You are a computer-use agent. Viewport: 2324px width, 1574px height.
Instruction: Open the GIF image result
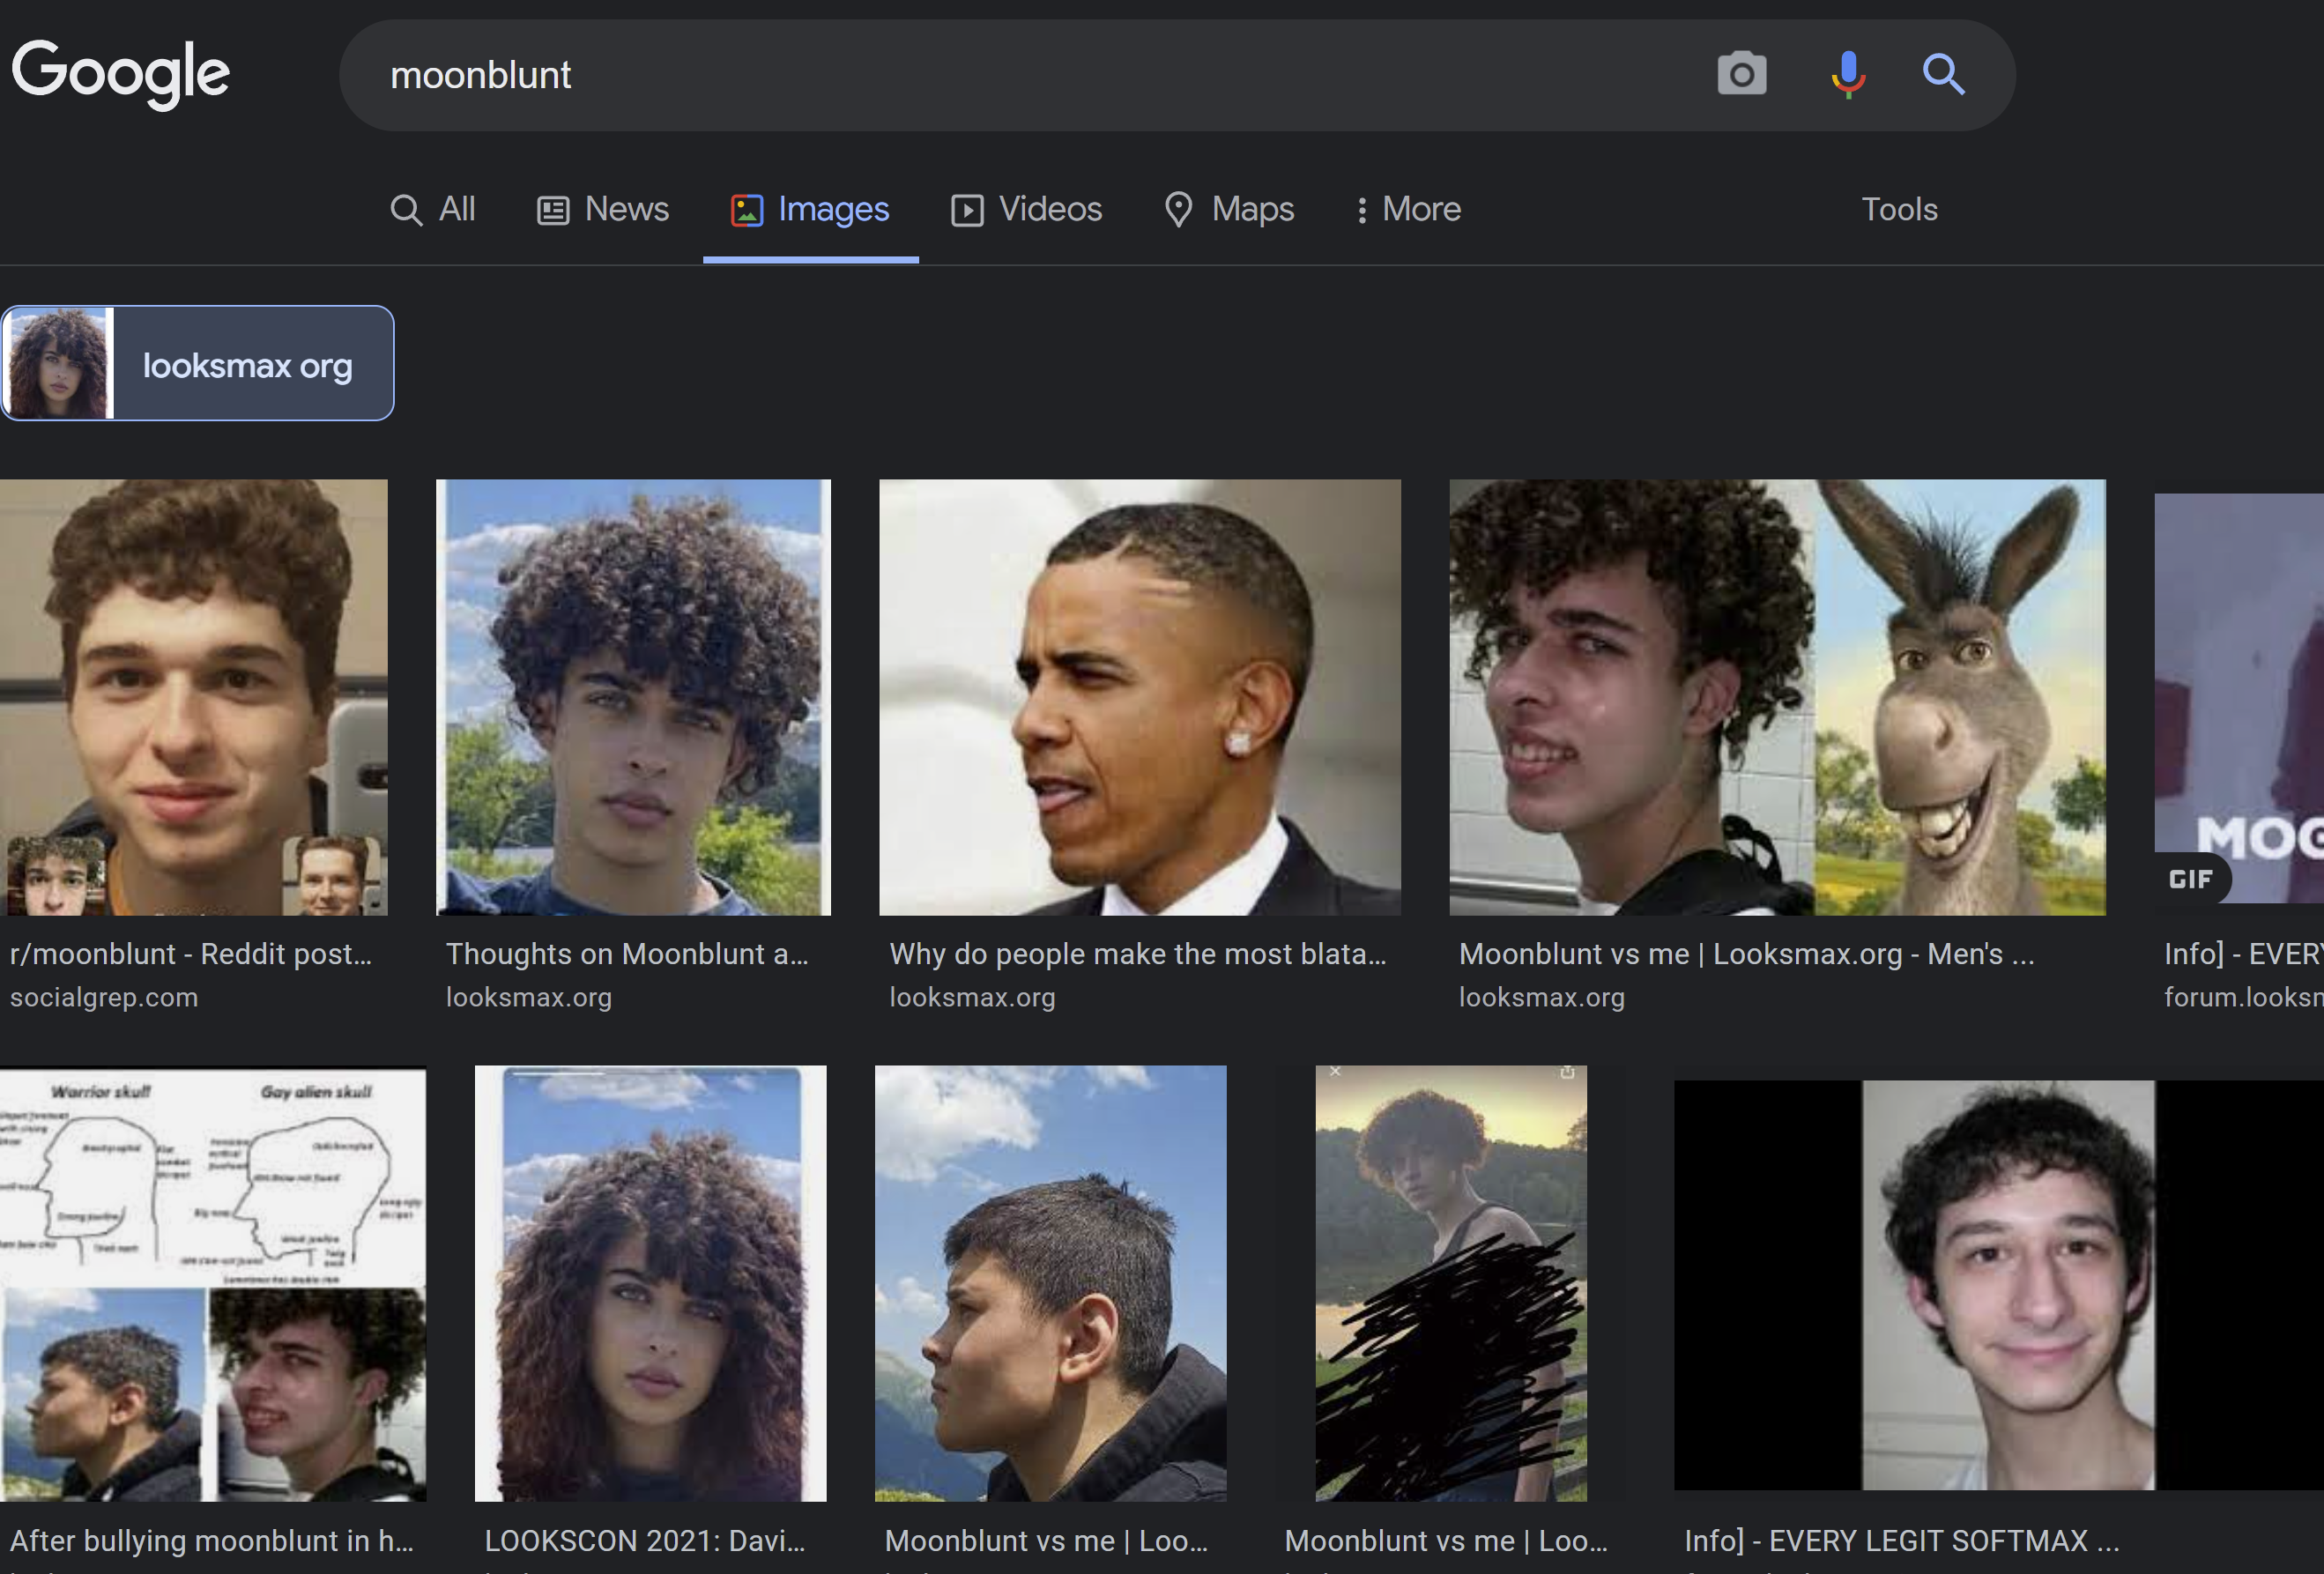coord(2239,698)
